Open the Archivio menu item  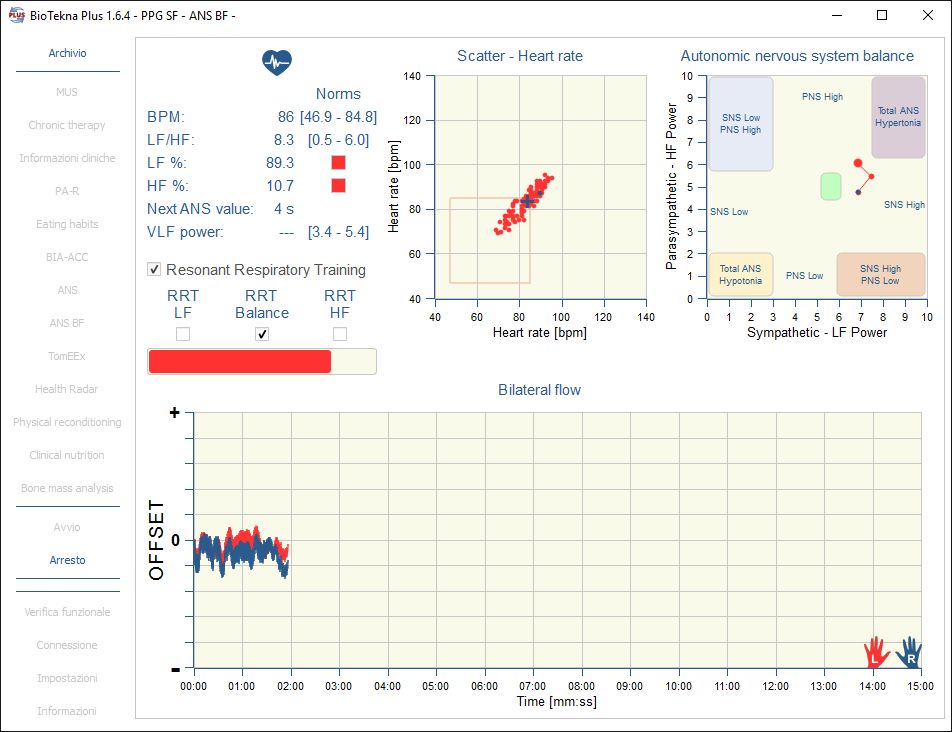[x=67, y=53]
